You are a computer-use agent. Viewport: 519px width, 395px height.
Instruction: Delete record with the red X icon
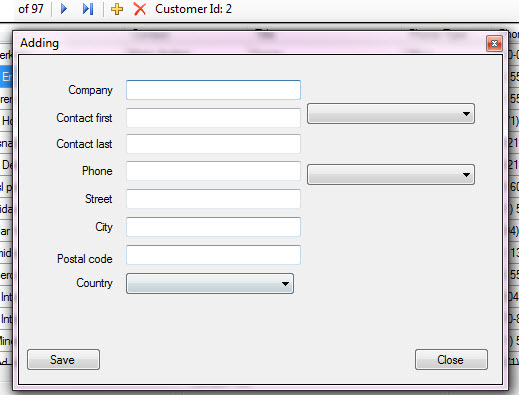pos(140,9)
